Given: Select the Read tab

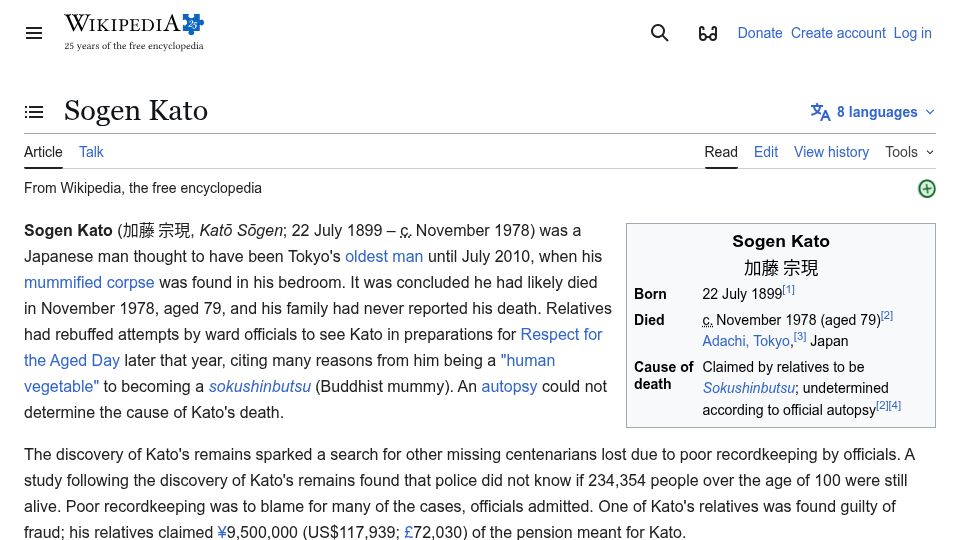Looking at the screenshot, I should [721, 152].
